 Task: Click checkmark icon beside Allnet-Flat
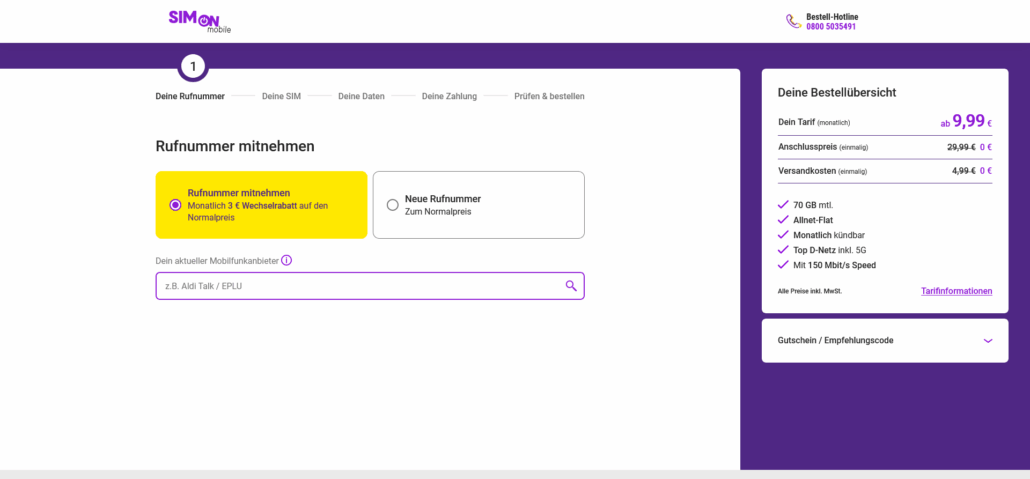pos(782,220)
